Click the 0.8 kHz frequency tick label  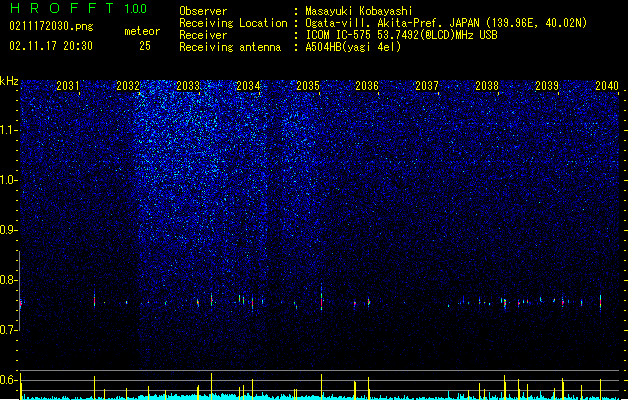click(x=9, y=280)
